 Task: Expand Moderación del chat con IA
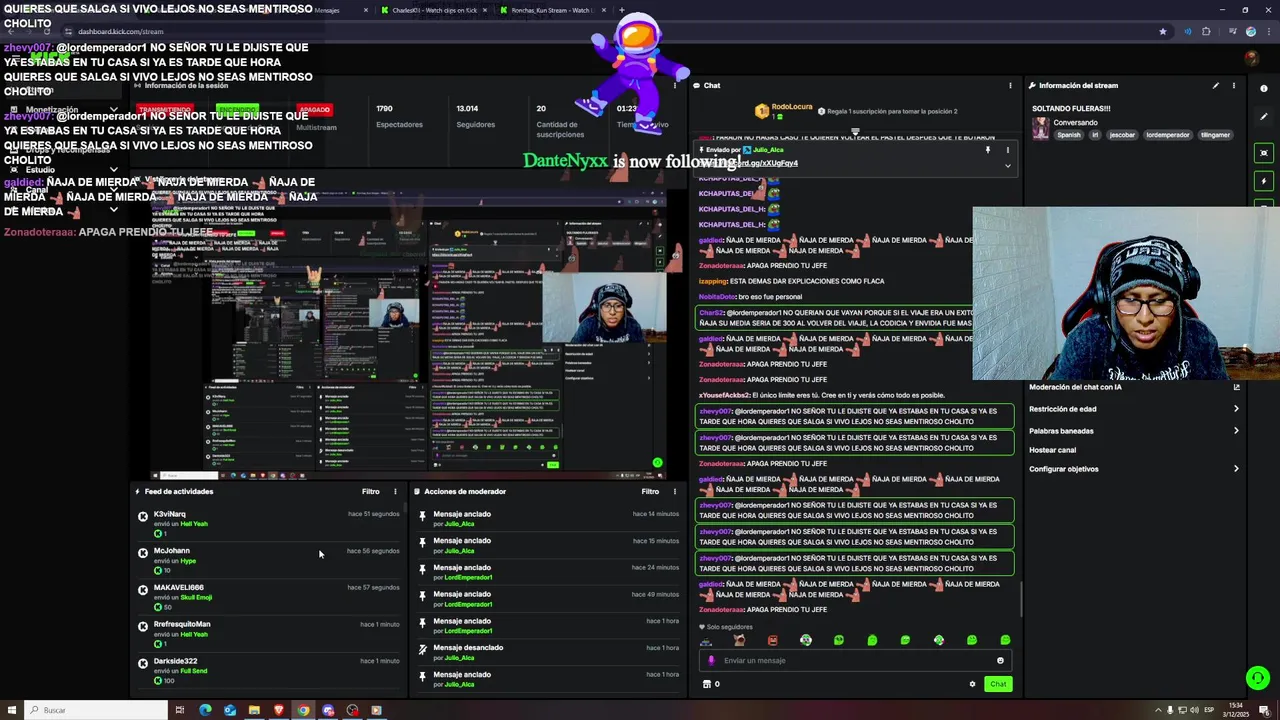[1134, 387]
